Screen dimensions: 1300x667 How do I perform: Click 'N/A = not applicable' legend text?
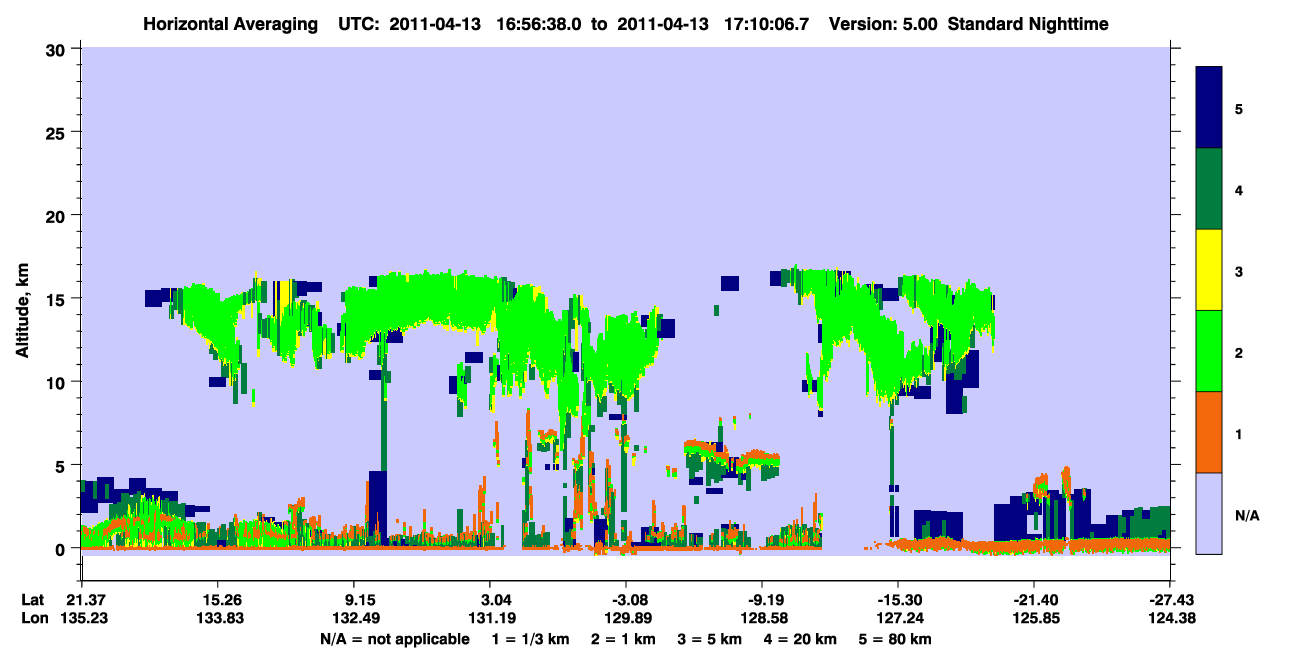(x=394, y=639)
